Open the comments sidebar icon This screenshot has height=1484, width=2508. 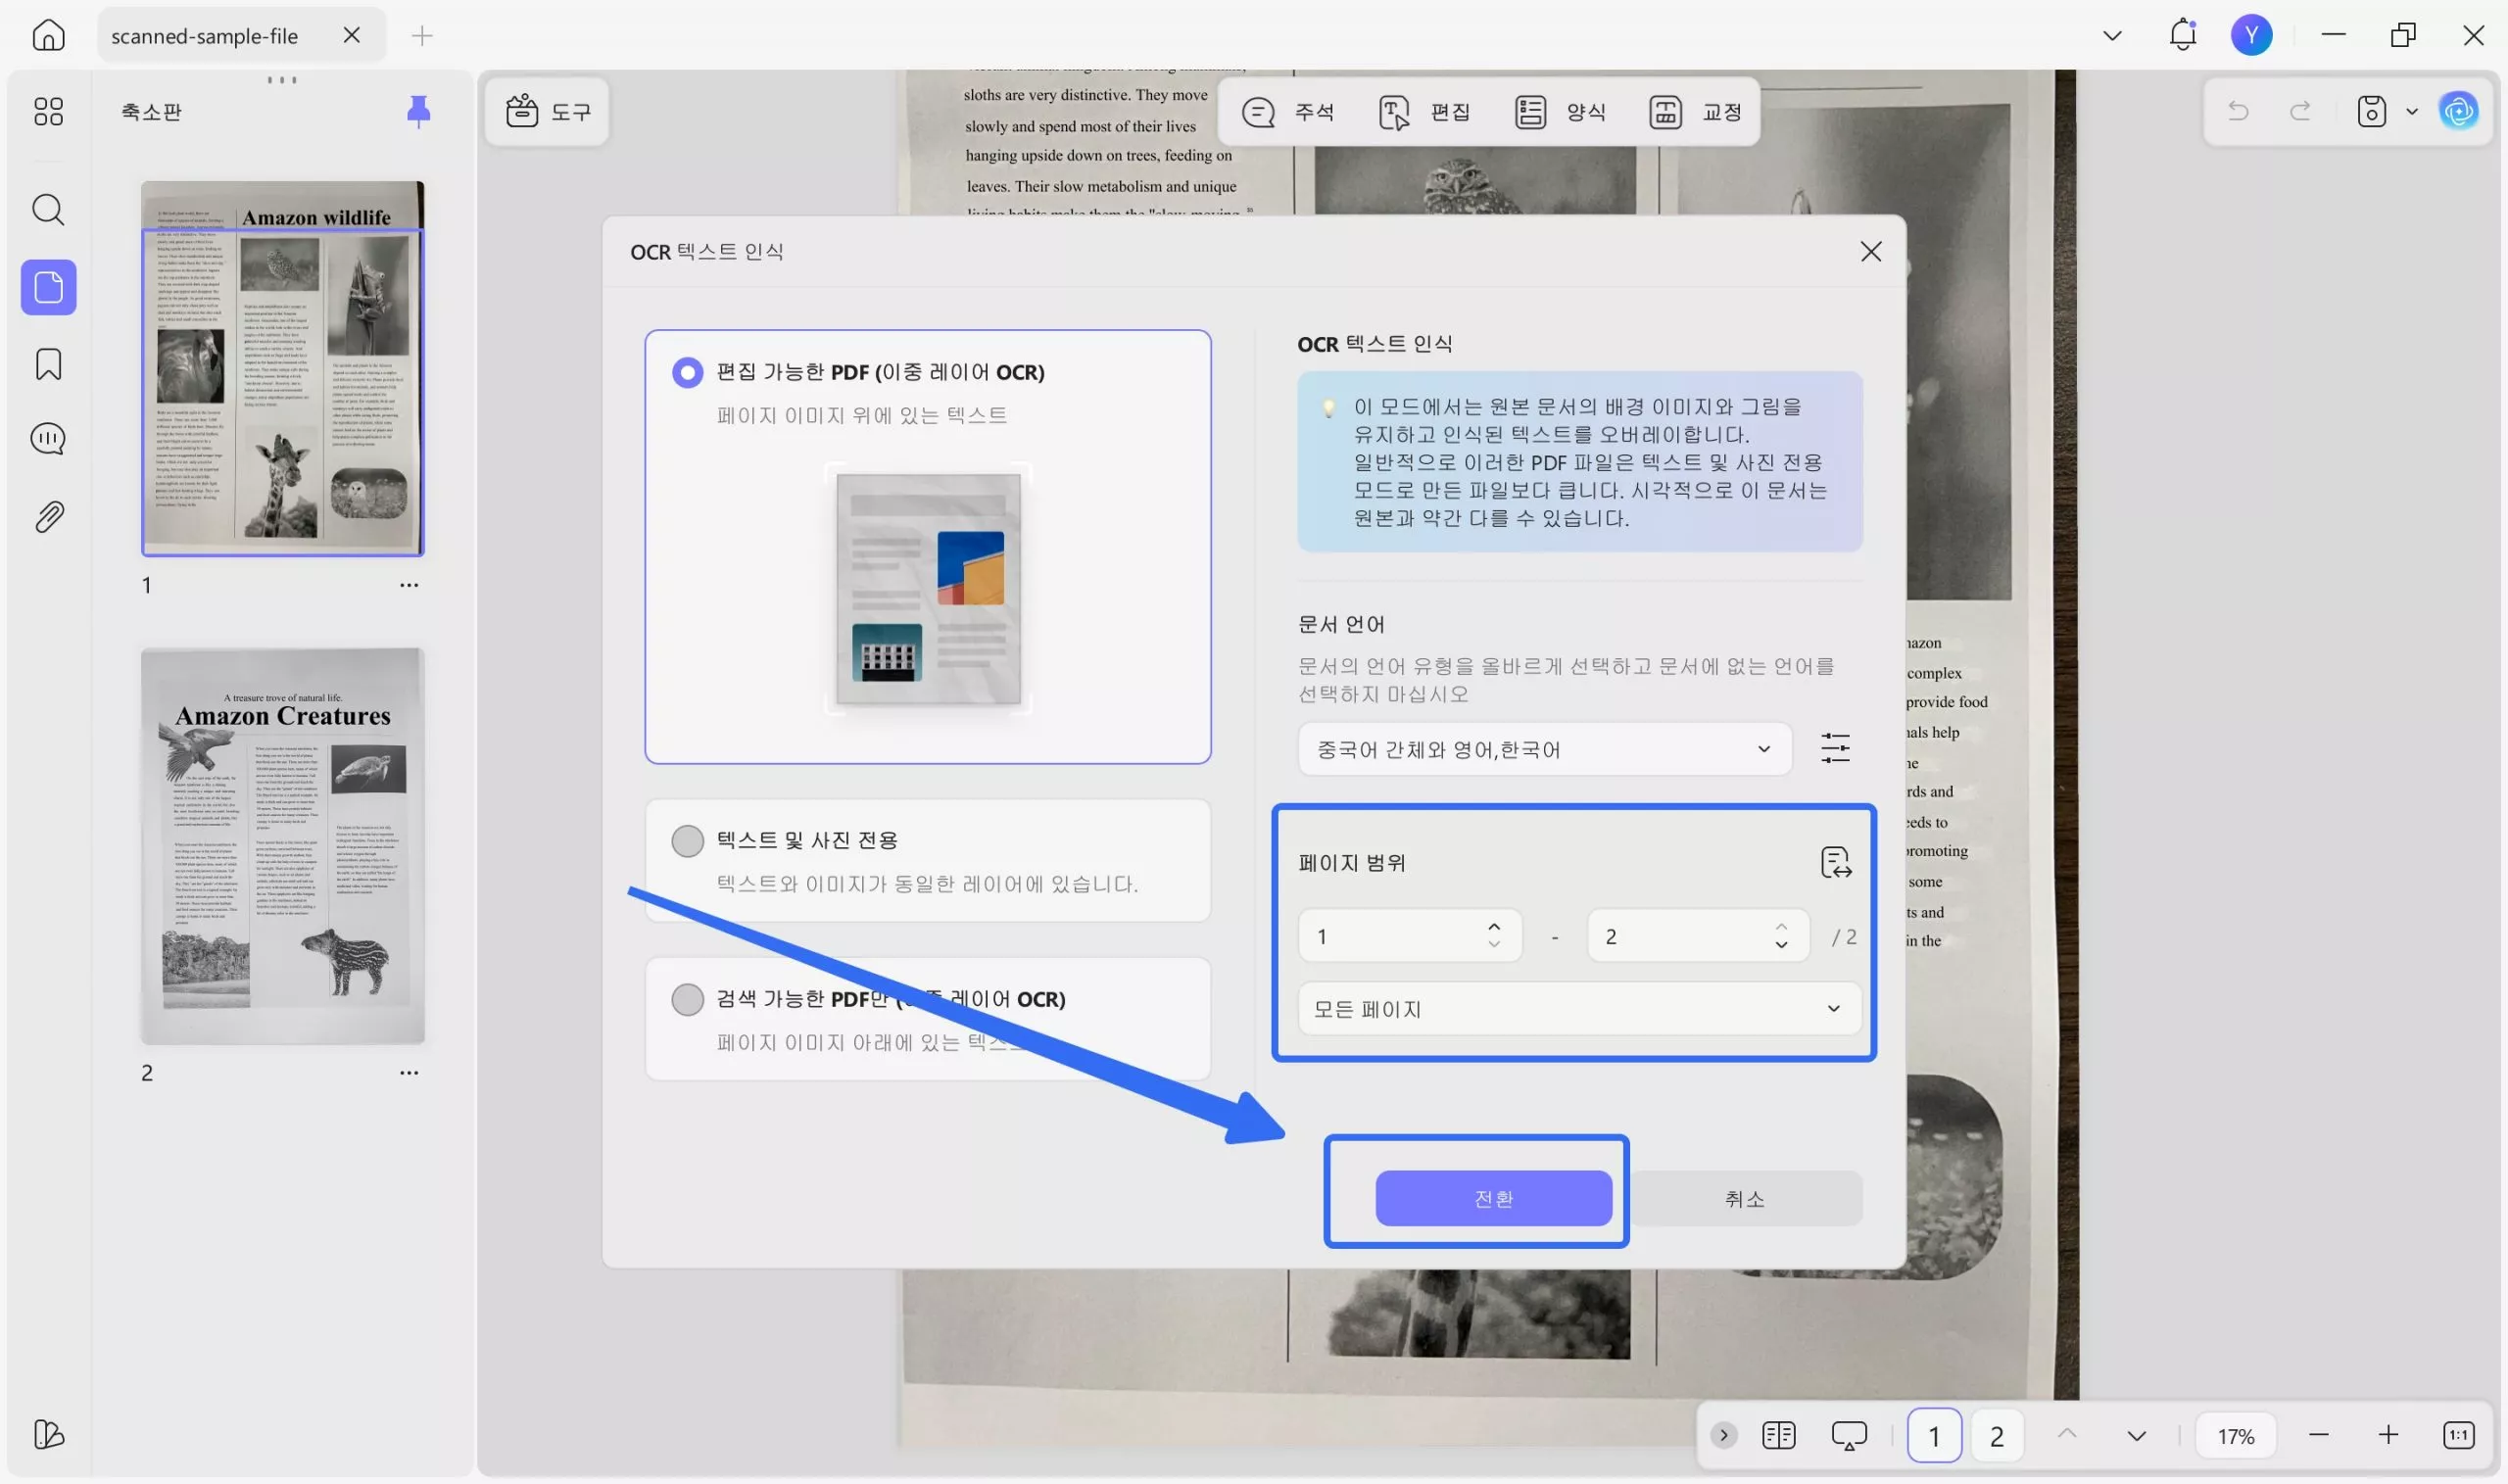[48, 439]
